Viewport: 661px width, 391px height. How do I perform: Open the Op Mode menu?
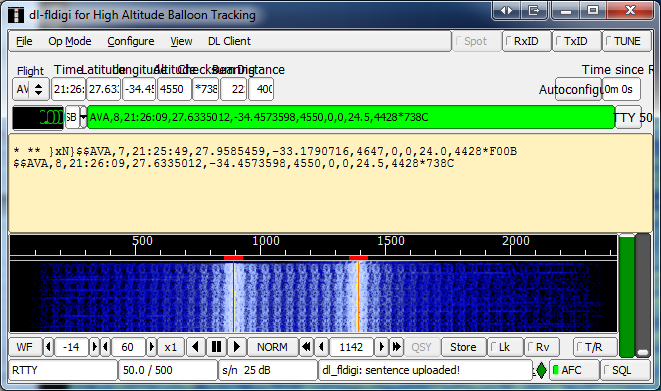[x=70, y=41]
